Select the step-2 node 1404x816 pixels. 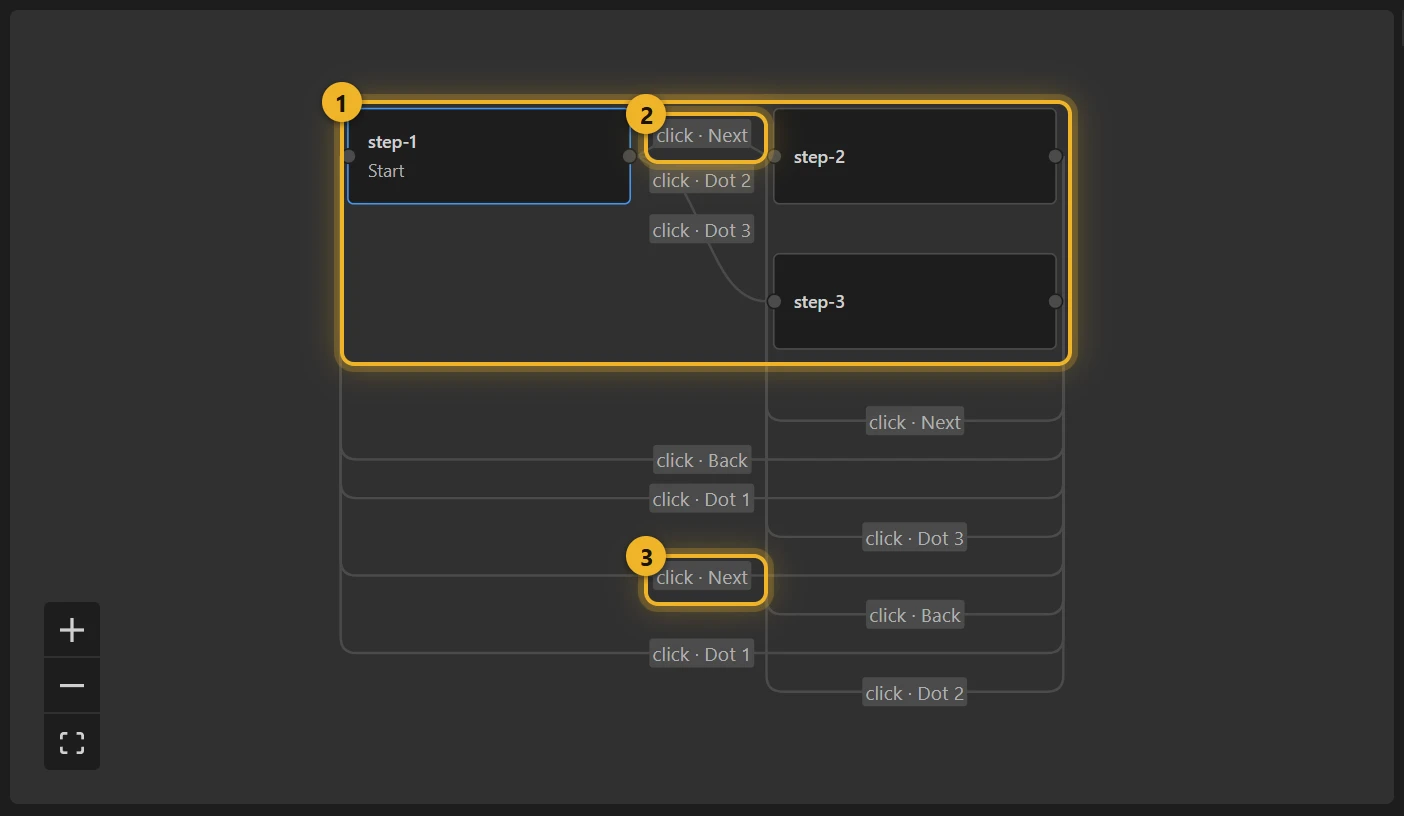coord(915,156)
